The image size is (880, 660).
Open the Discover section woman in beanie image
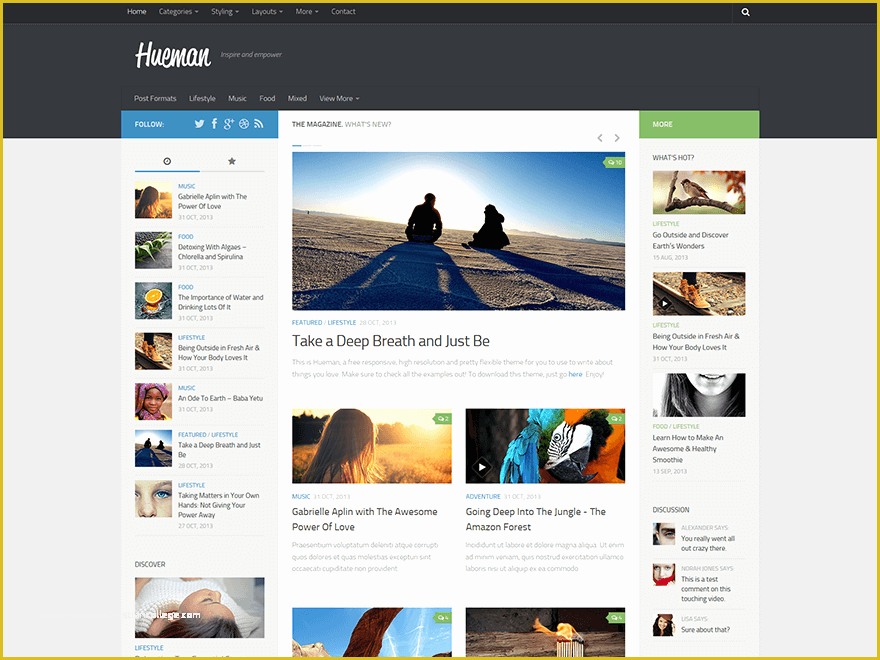pyautogui.click(x=199, y=607)
